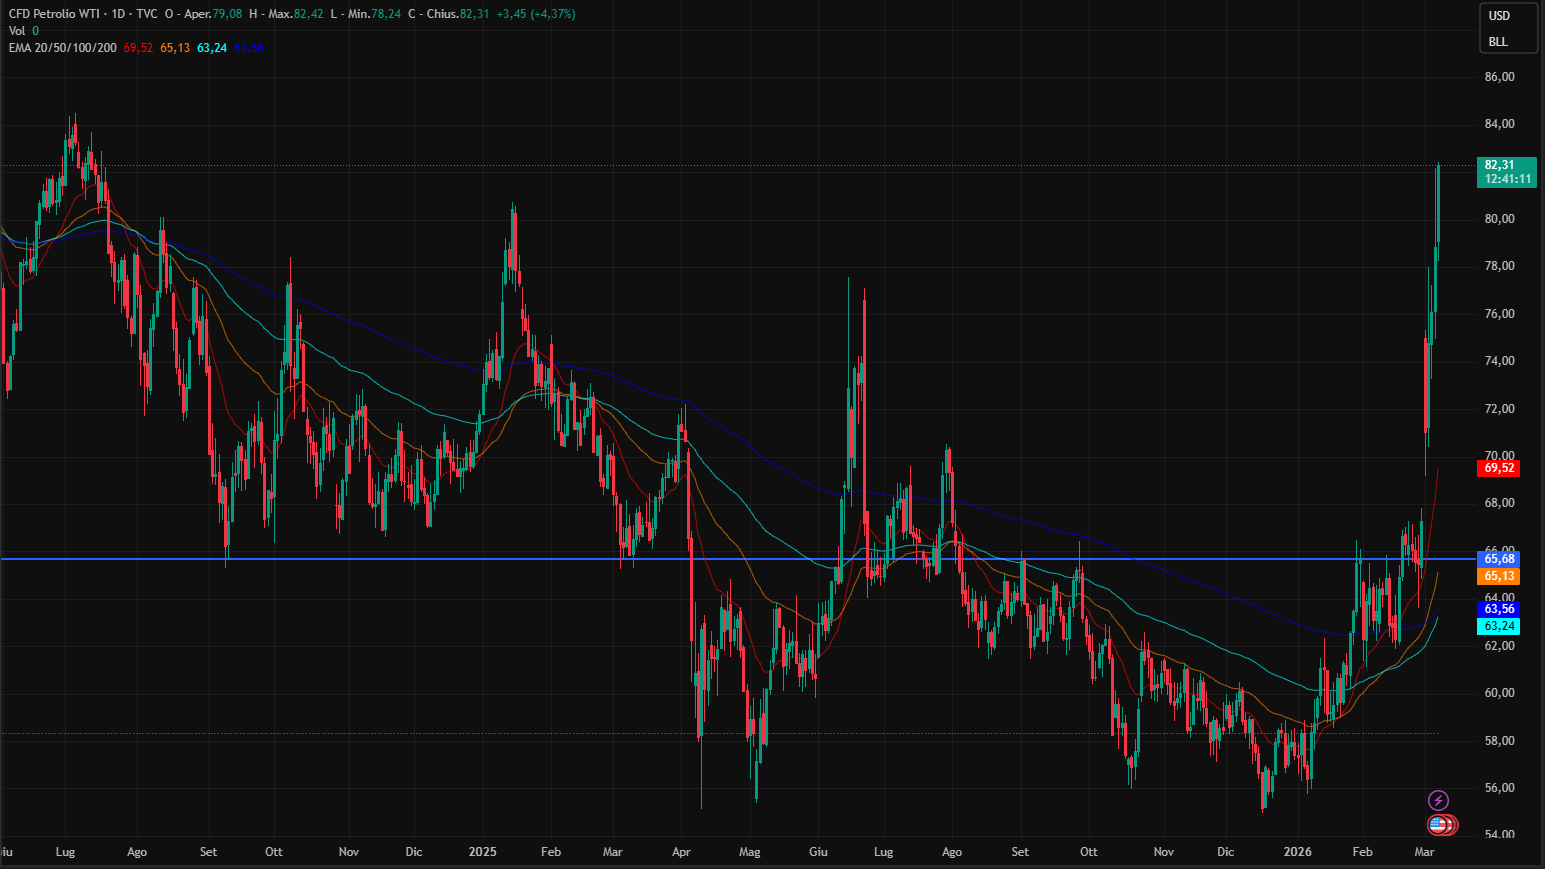Screen dimensions: 1545x869
Task: Click the 78,00 price axis tick
Action: [x=1500, y=266]
